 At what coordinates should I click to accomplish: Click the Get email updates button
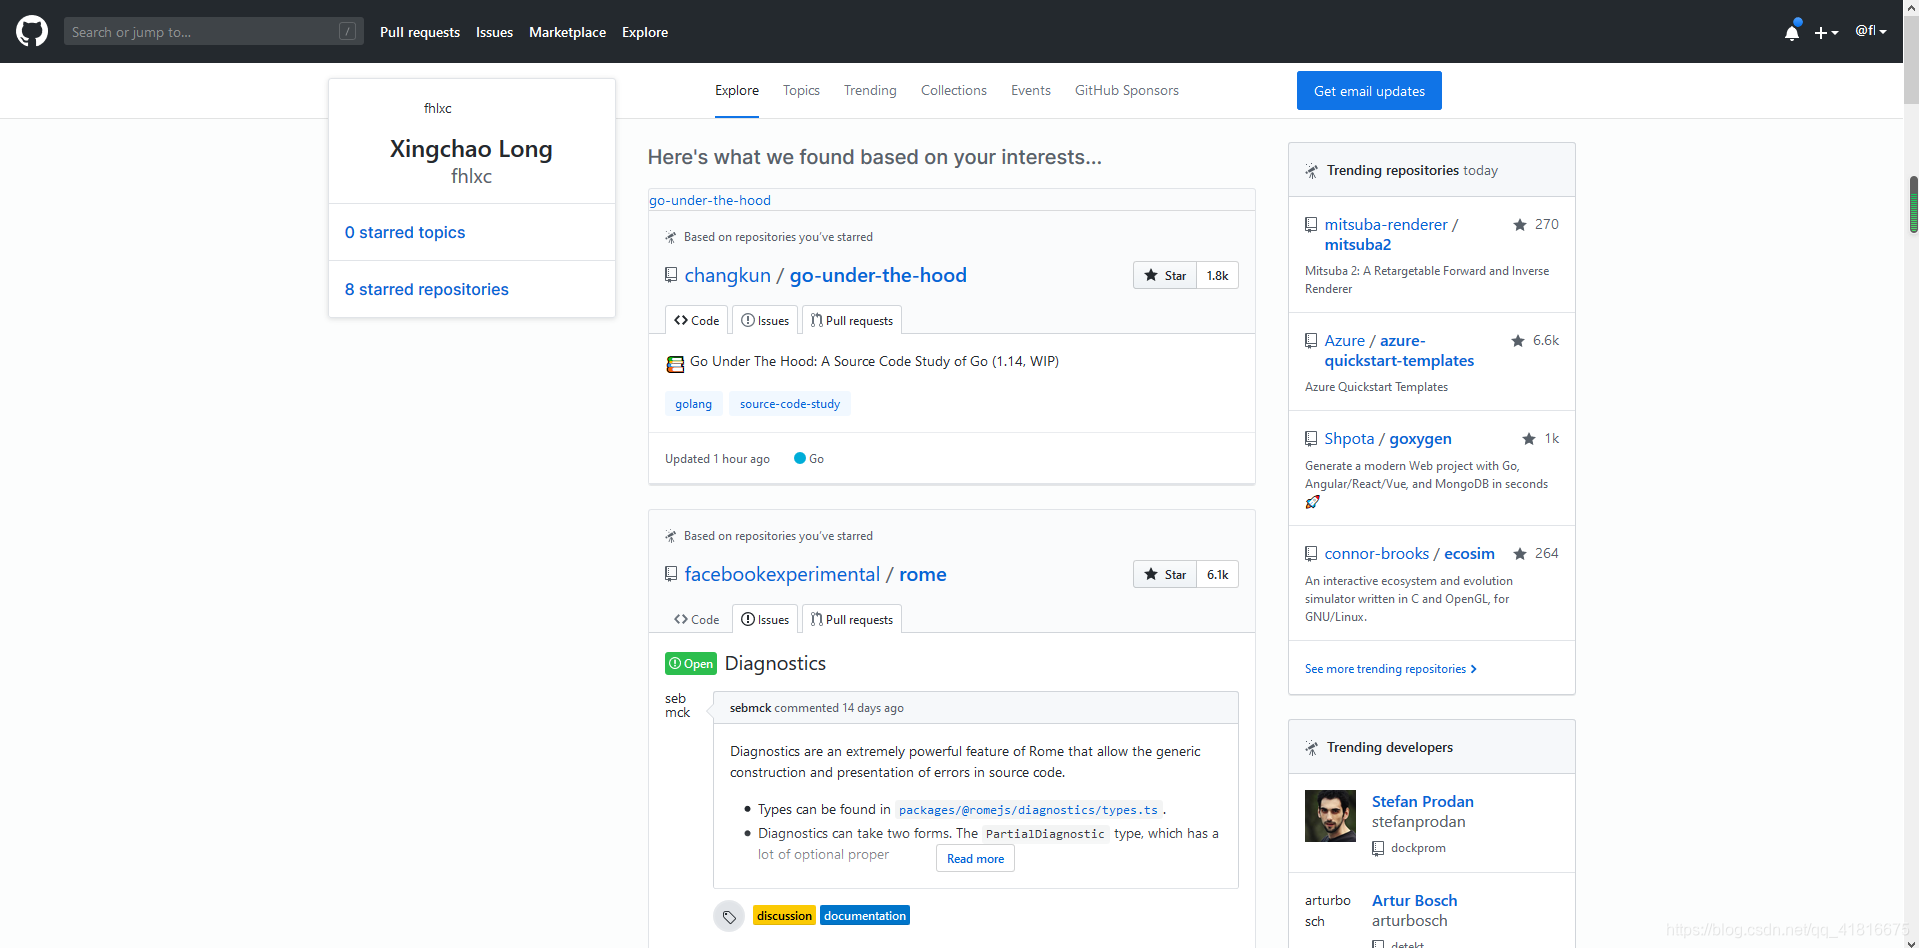[x=1369, y=90]
